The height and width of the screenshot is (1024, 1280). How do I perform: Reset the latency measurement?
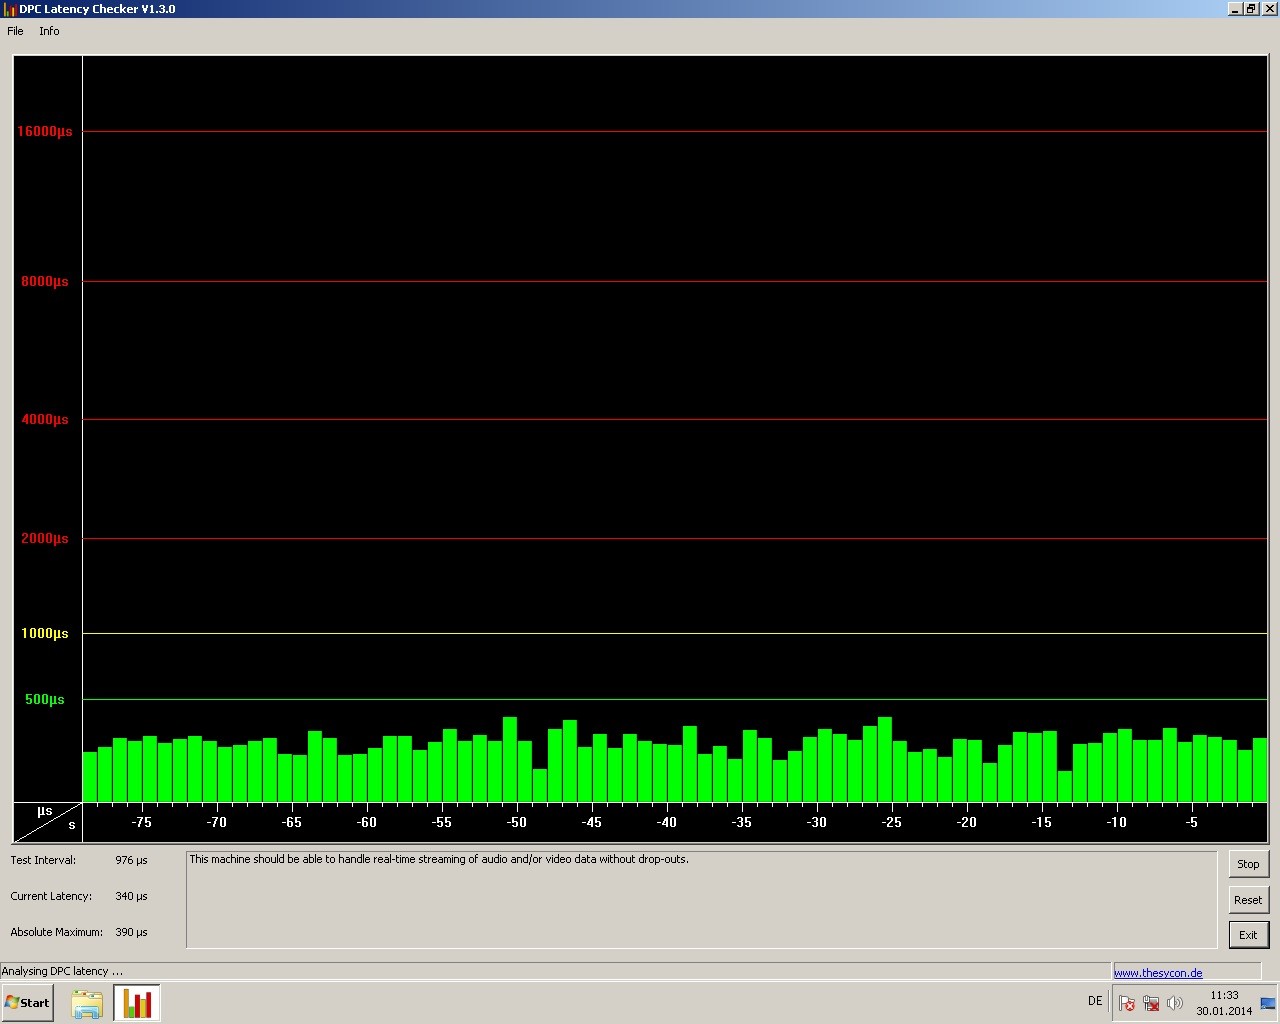1248,900
